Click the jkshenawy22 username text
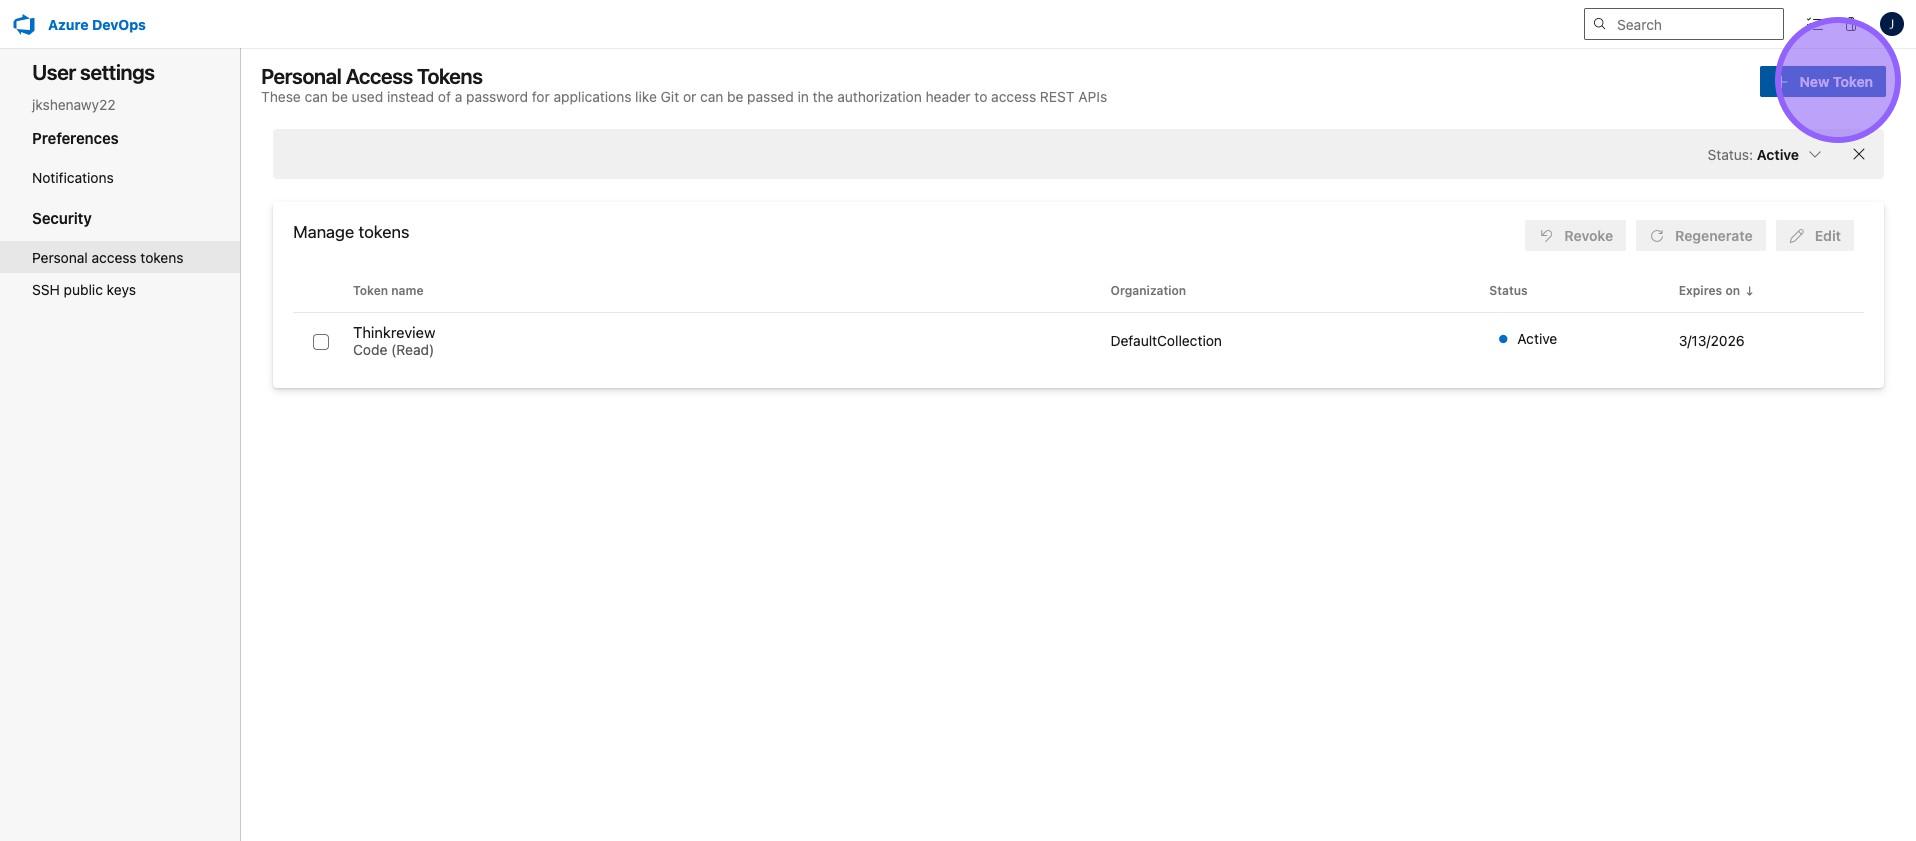1916x841 pixels. 73,105
